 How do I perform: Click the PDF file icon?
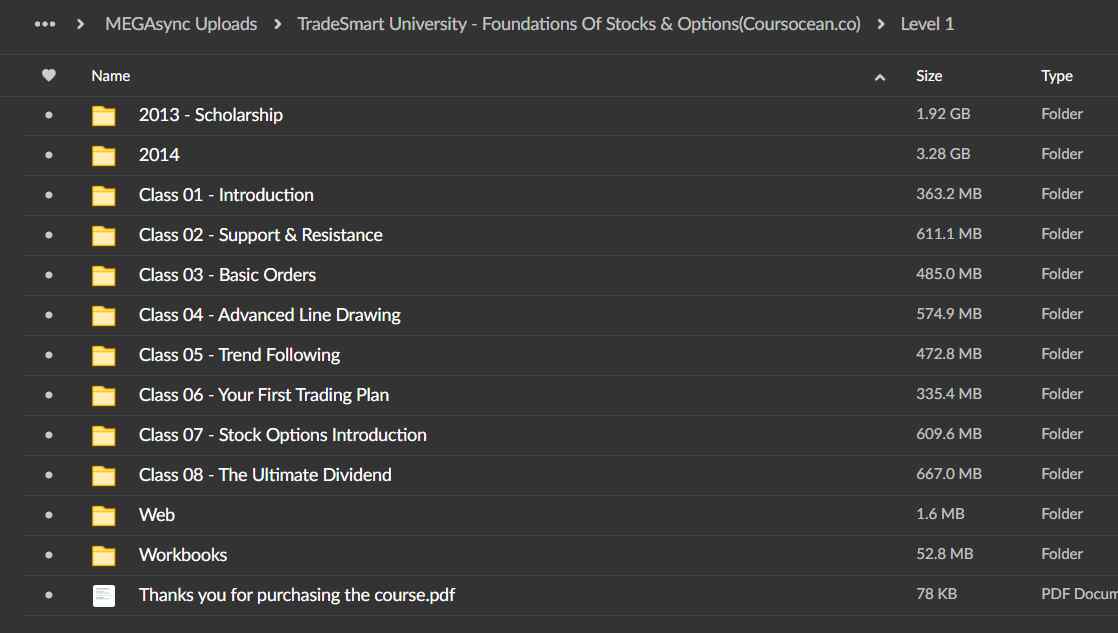click(x=104, y=595)
